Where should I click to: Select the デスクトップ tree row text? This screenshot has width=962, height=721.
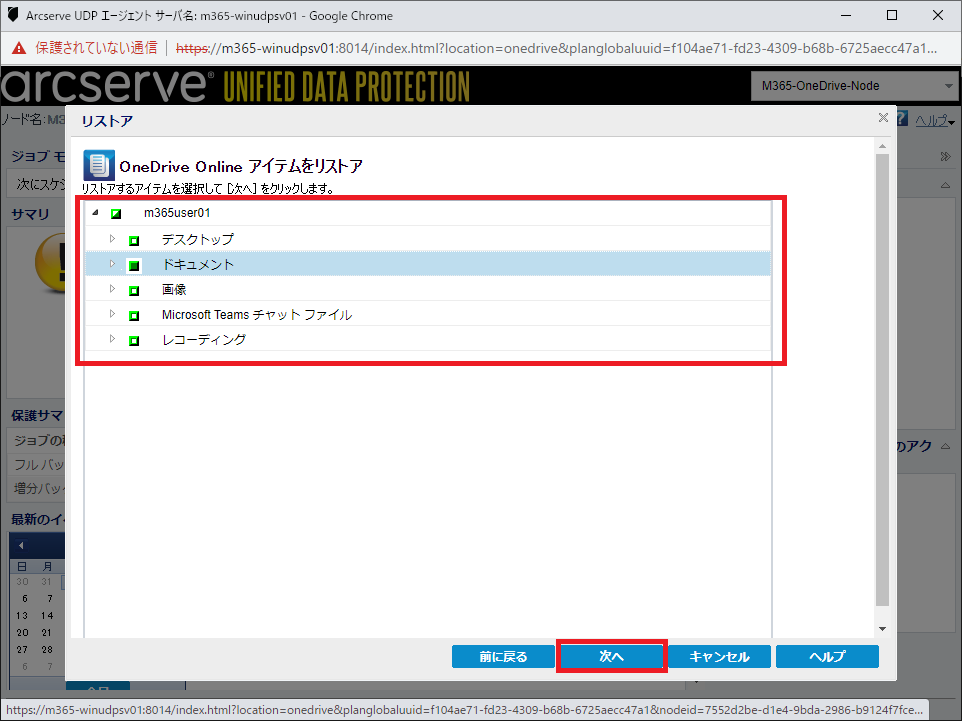[198, 239]
